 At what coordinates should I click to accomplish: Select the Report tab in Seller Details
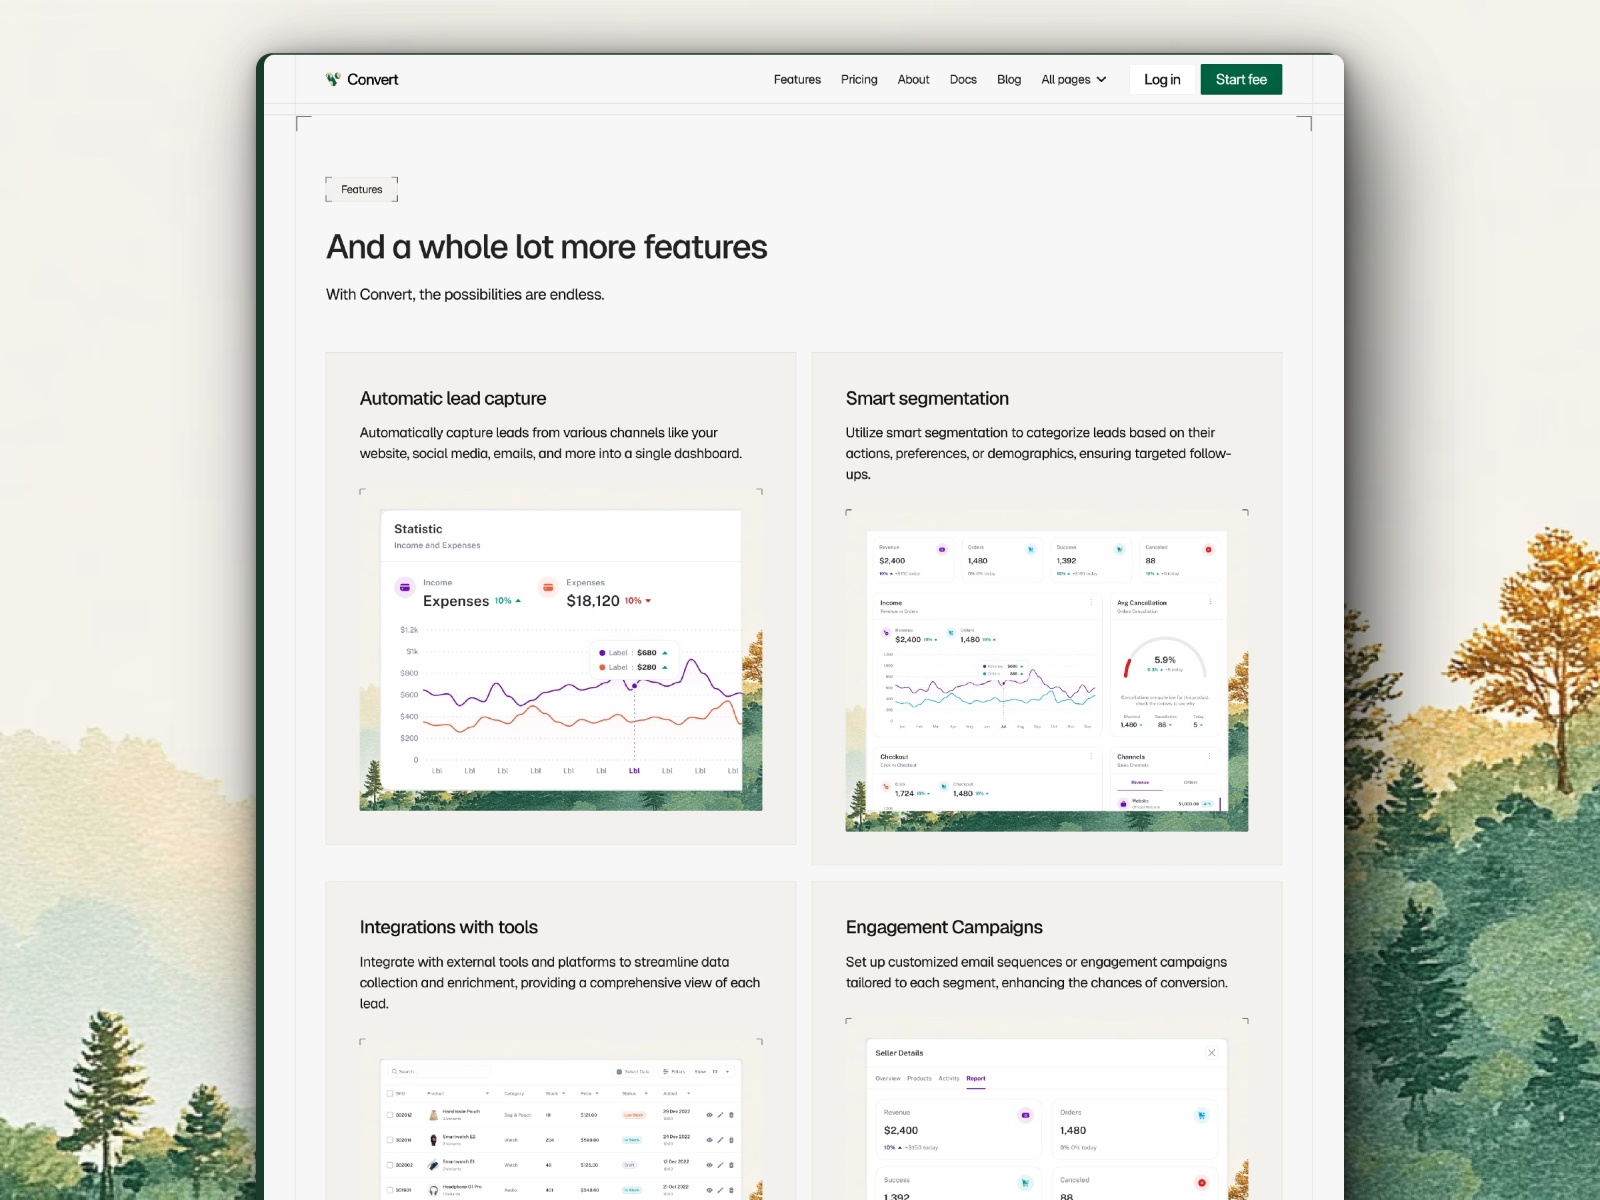[x=976, y=1078]
